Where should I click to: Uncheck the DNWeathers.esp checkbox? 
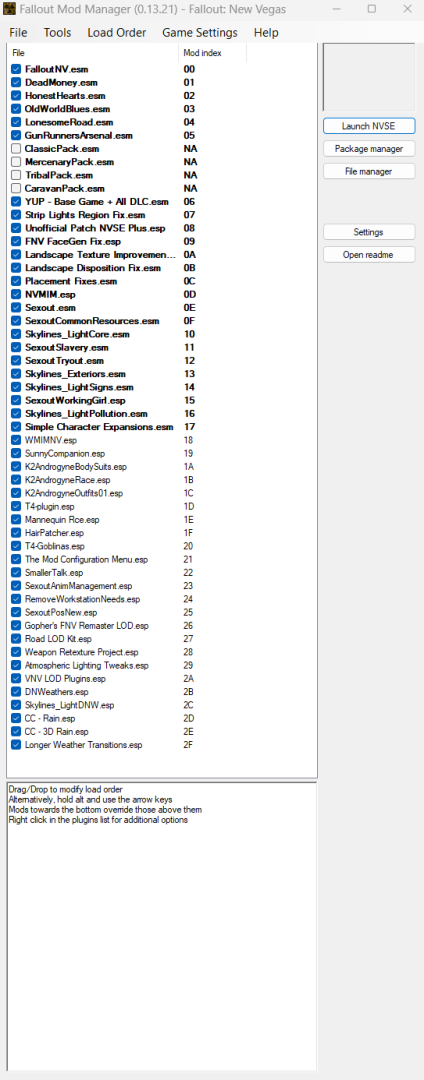[16, 692]
